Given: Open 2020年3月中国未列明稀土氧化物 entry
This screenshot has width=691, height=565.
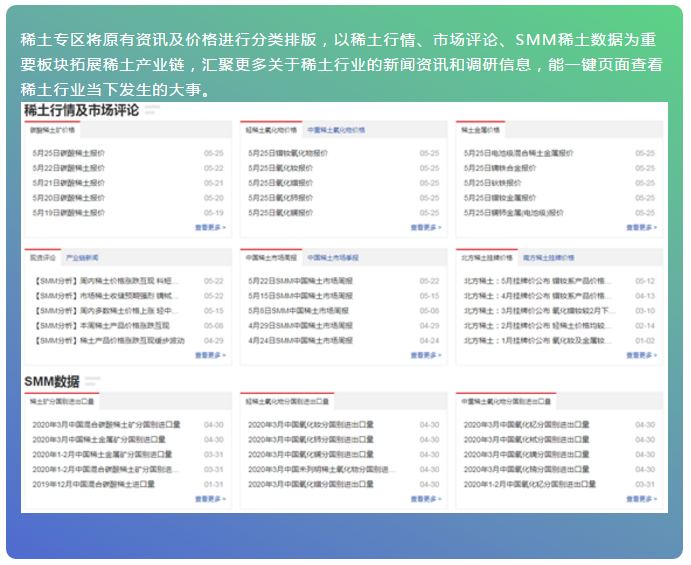Looking at the screenshot, I should click(321, 469).
